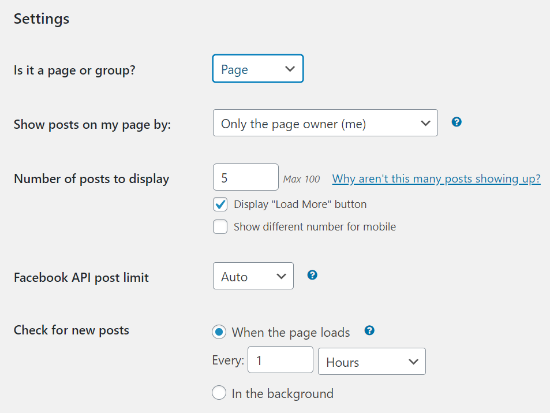Viewport: 550px width, 413px height.
Task: Click the When the page loads label text
Action: [291, 332]
